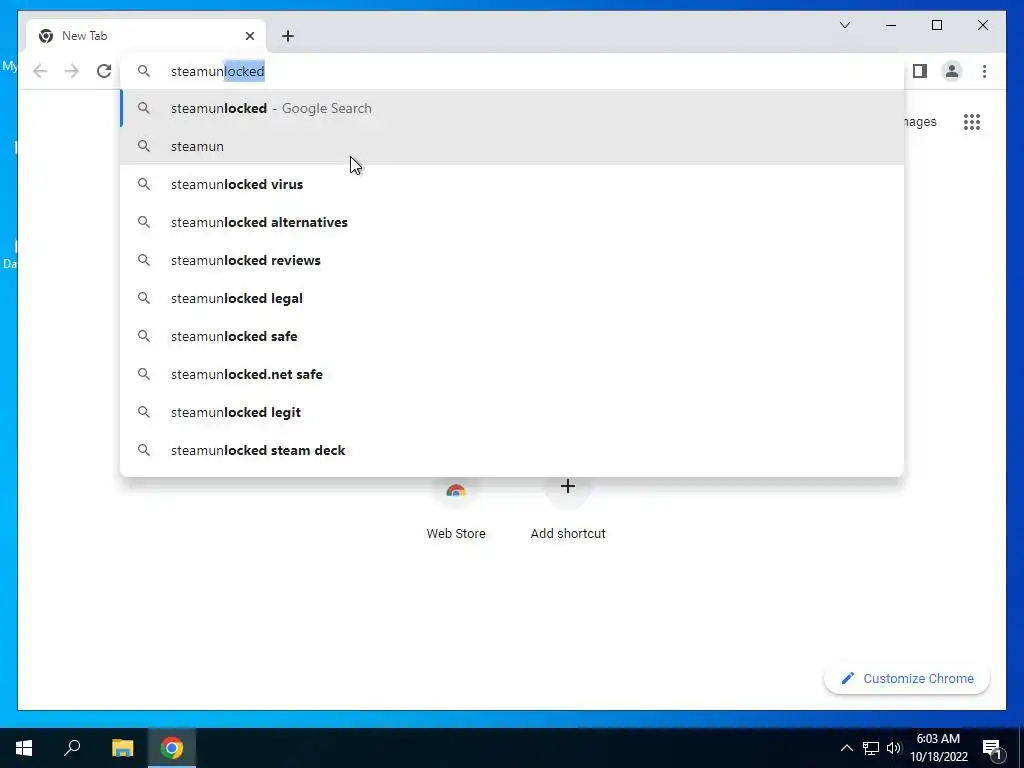Open Windows taskbar search
This screenshot has width=1024, height=768.
tap(72, 748)
